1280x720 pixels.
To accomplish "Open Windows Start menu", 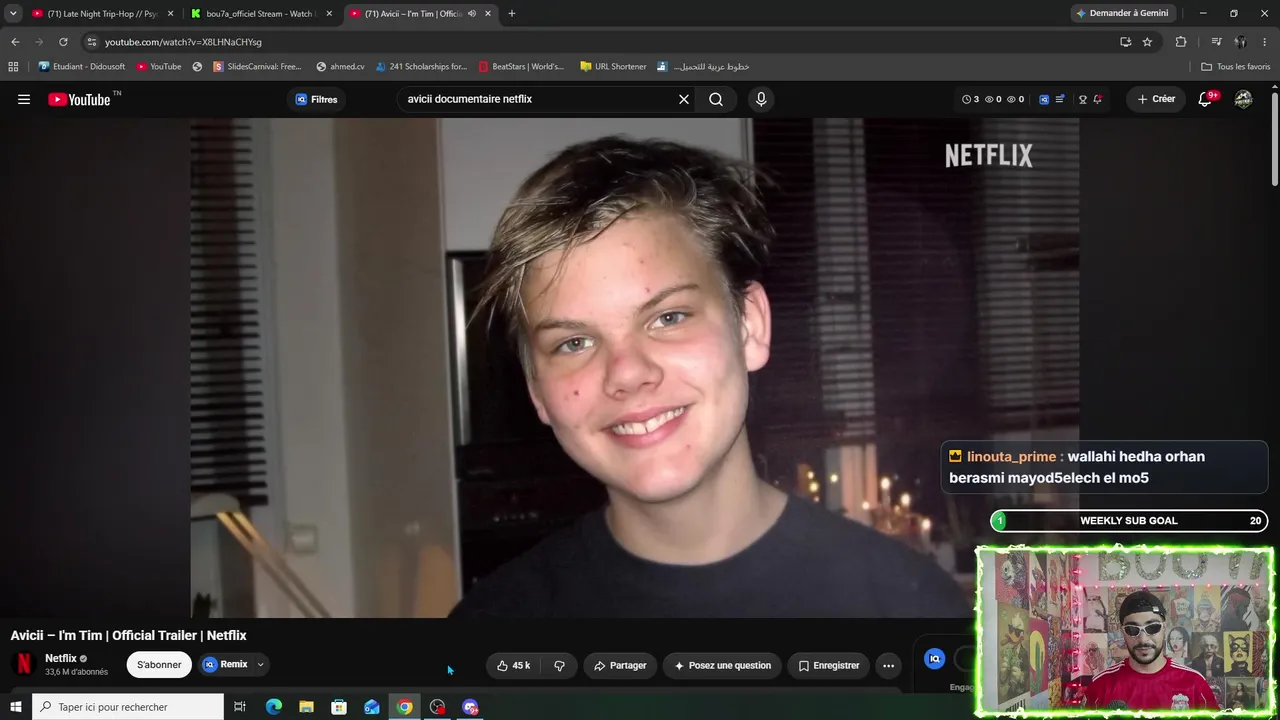I will tap(16, 707).
